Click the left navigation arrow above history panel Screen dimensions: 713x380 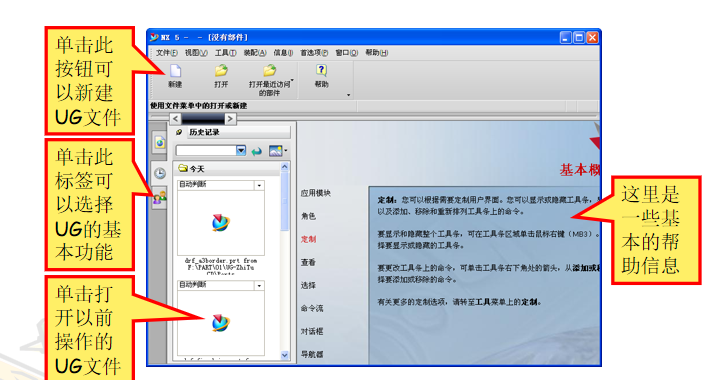176,119
